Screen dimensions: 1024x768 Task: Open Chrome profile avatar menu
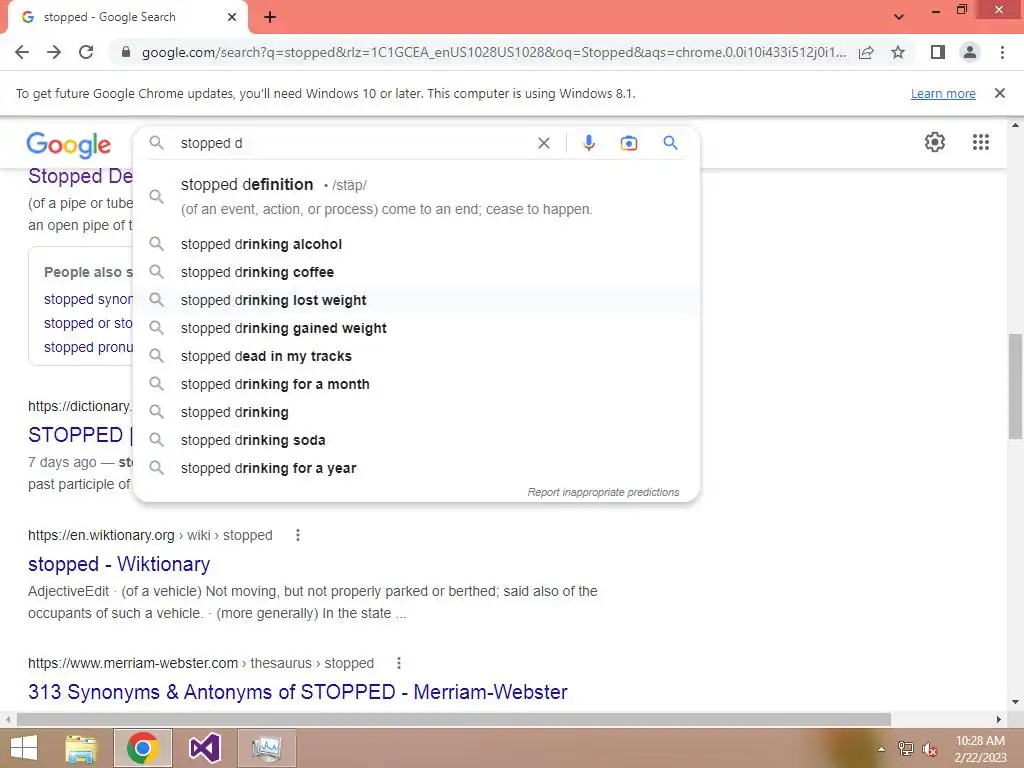click(x=970, y=52)
